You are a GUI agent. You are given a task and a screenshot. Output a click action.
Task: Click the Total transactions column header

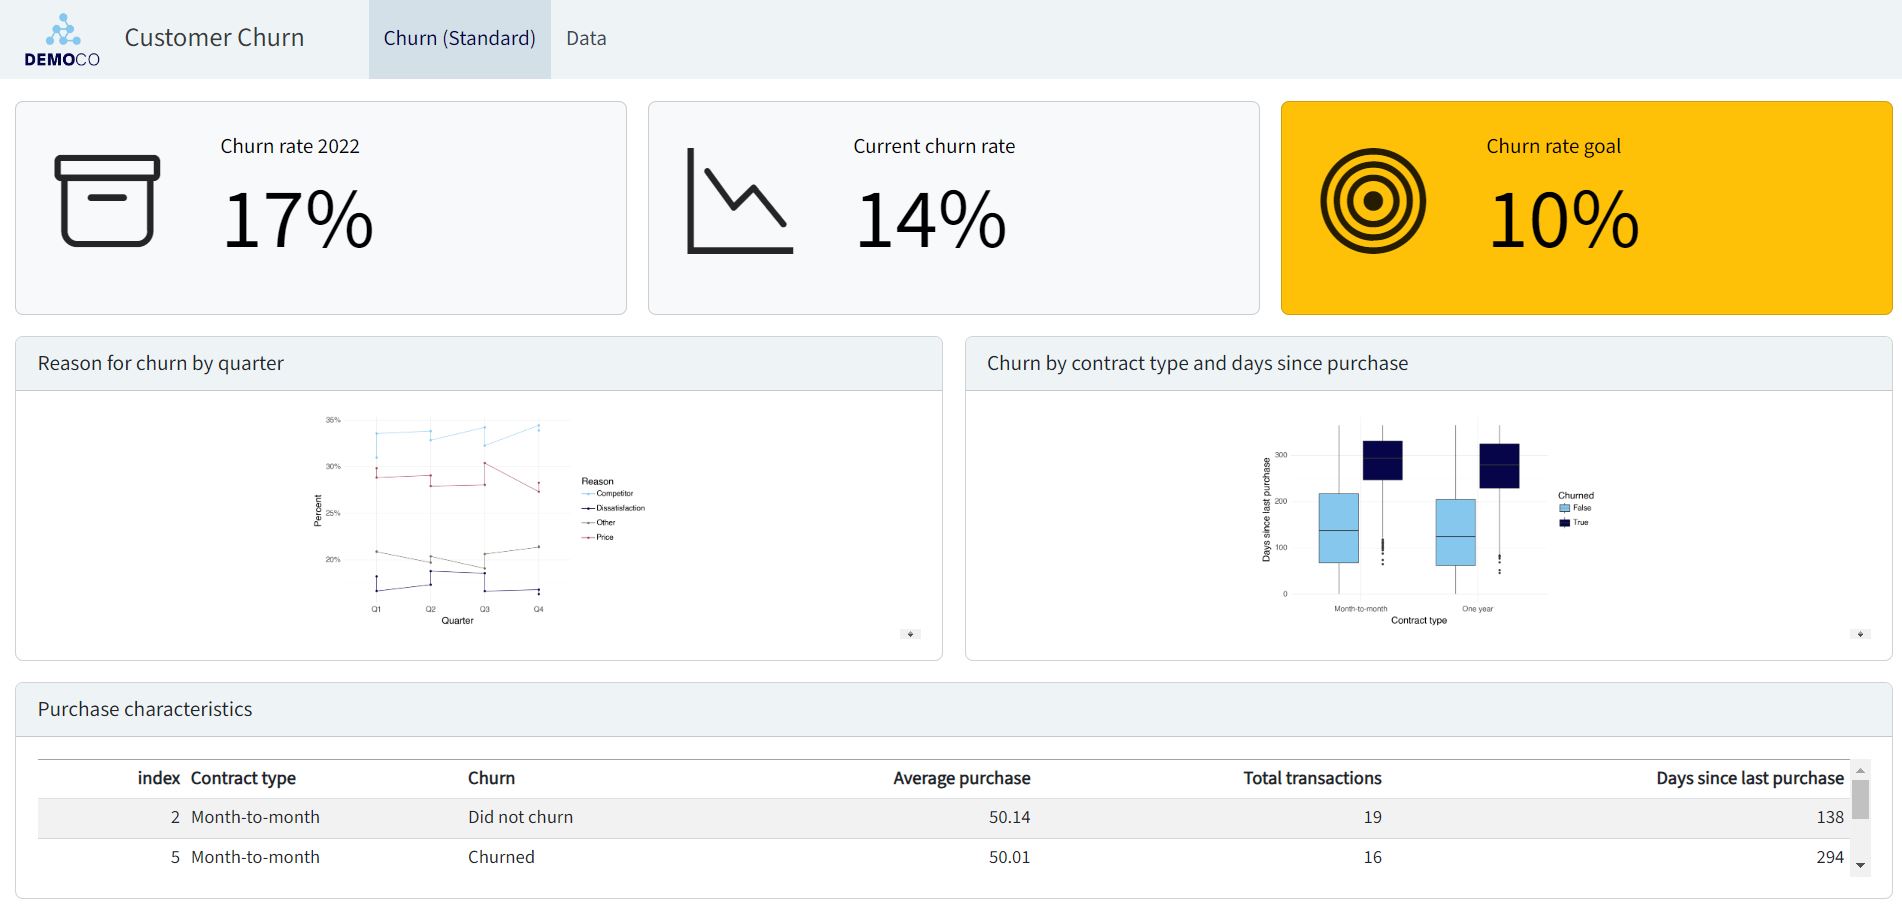1312,778
